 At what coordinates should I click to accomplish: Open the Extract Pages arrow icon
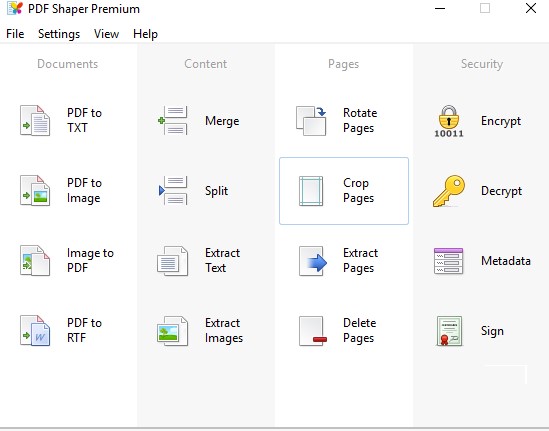point(313,261)
